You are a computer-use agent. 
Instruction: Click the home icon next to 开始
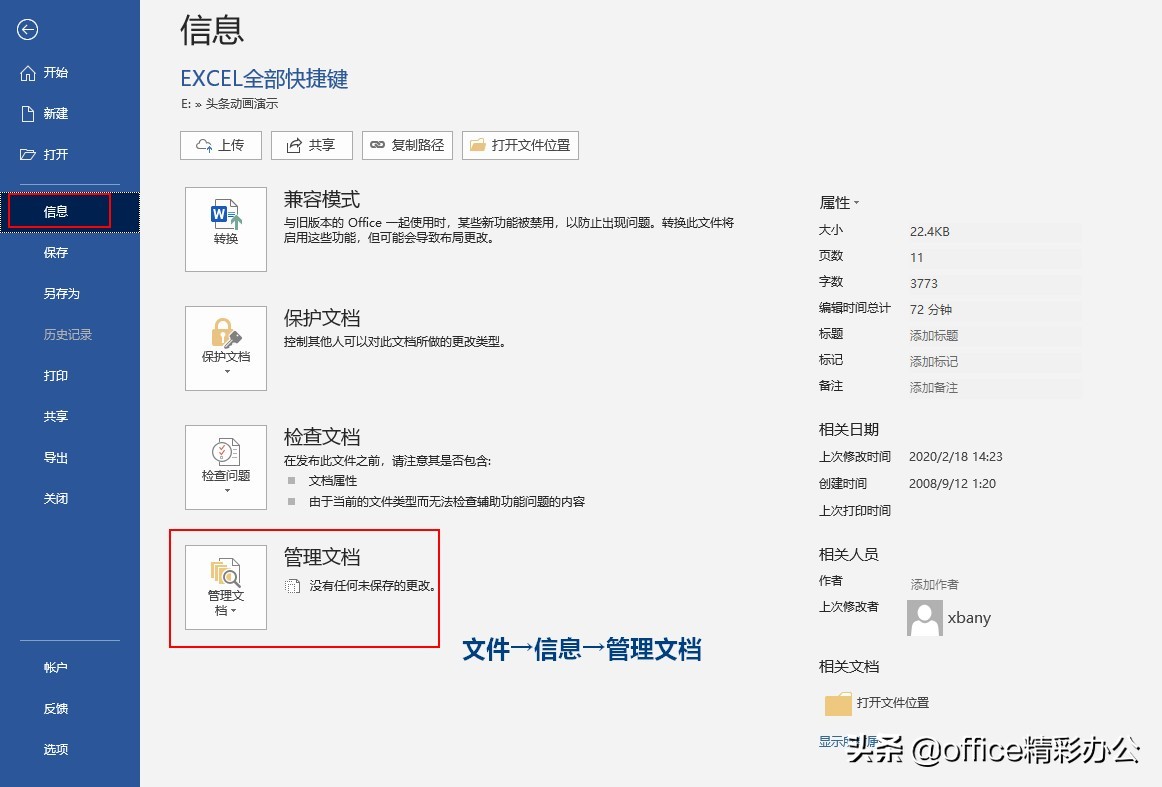(x=27, y=73)
